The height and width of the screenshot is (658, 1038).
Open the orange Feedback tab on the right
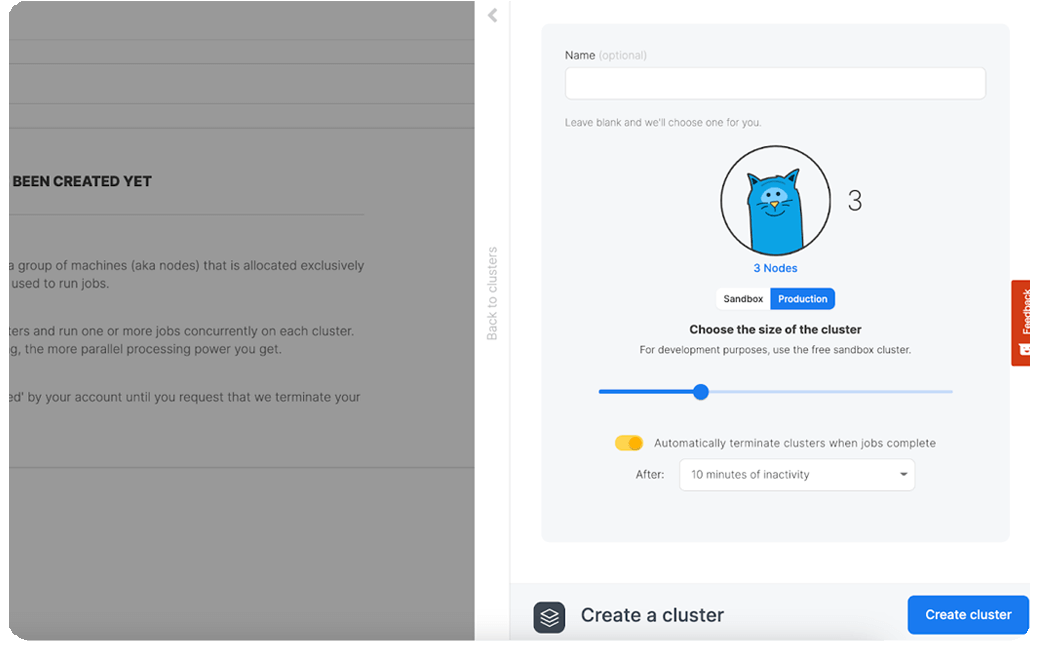(x=1024, y=320)
